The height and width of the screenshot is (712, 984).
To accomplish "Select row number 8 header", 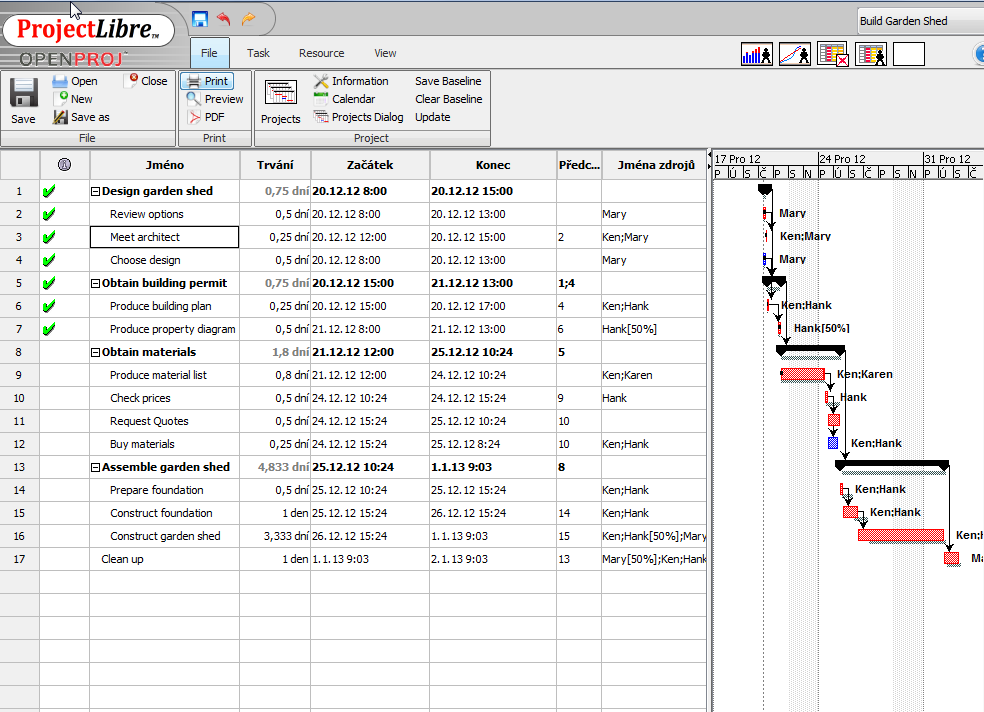I will (x=19, y=353).
